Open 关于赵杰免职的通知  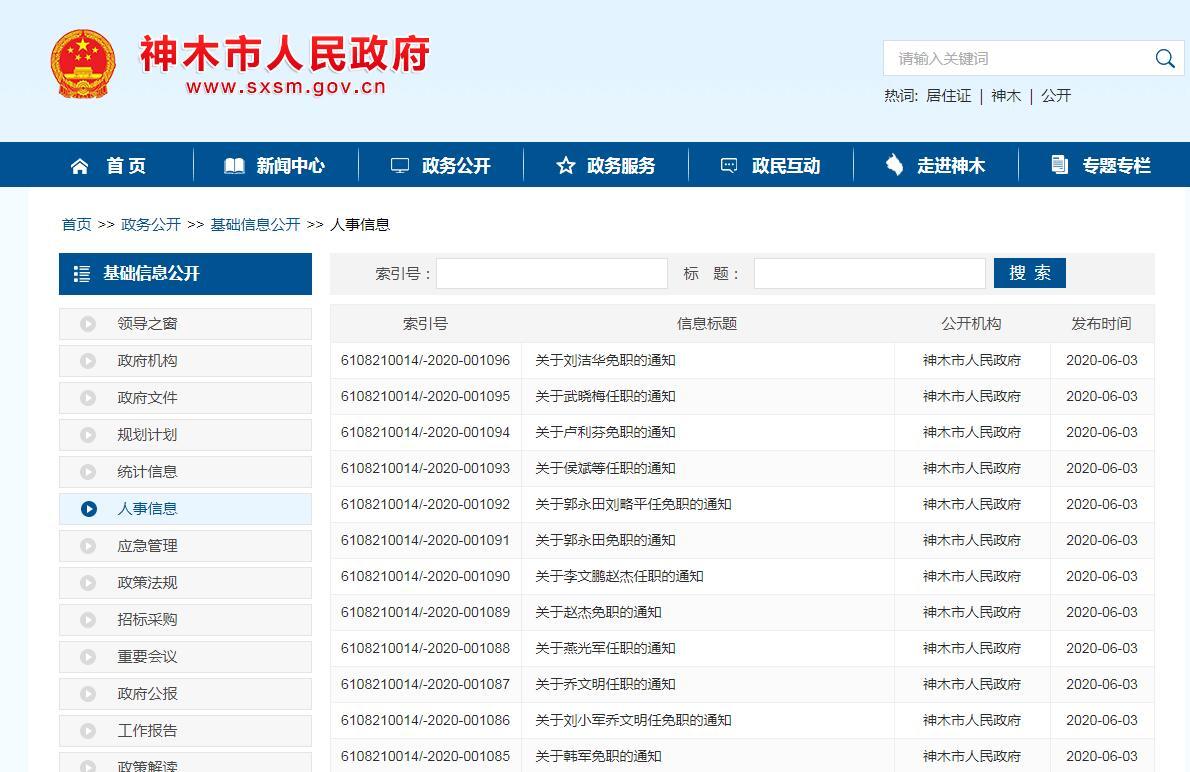pos(599,613)
